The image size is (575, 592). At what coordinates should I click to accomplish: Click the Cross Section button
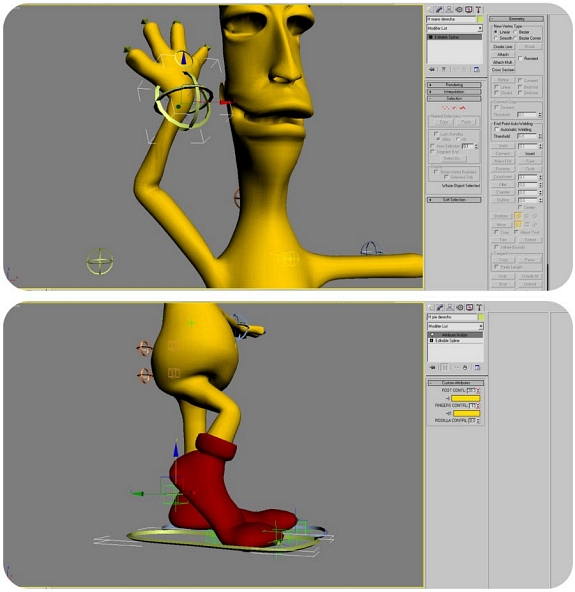tap(503, 70)
